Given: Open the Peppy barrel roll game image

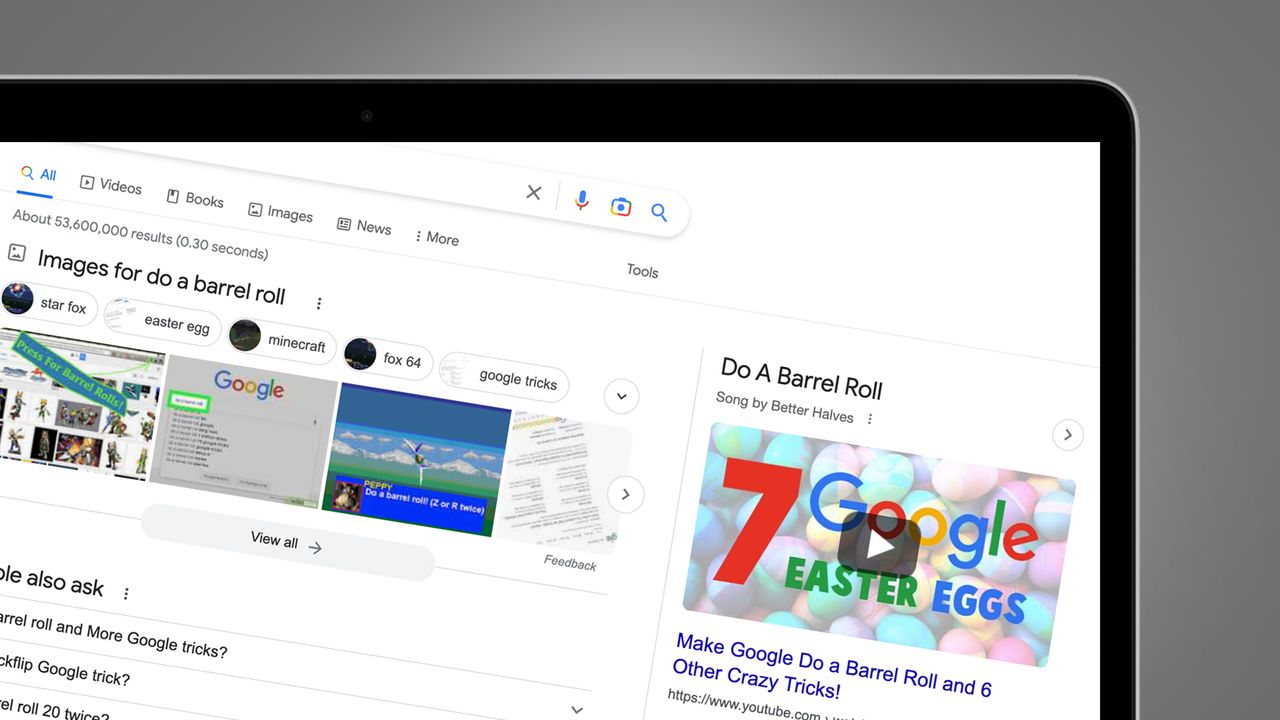Looking at the screenshot, I should click(417, 459).
